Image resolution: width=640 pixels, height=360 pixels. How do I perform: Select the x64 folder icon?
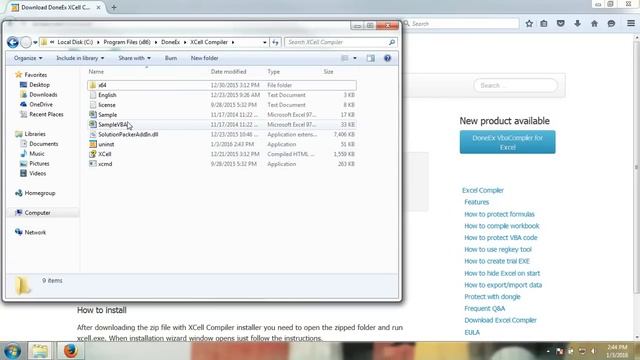pyautogui.click(x=93, y=85)
